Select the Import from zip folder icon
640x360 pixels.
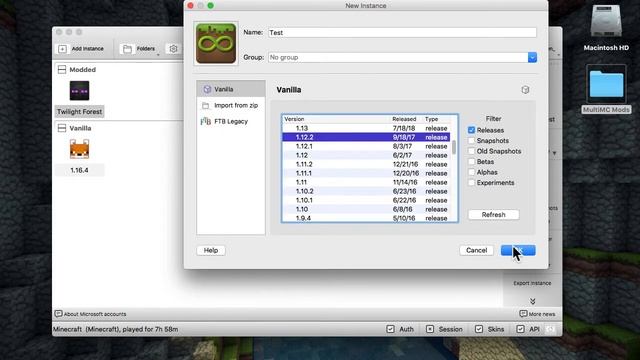point(206,105)
